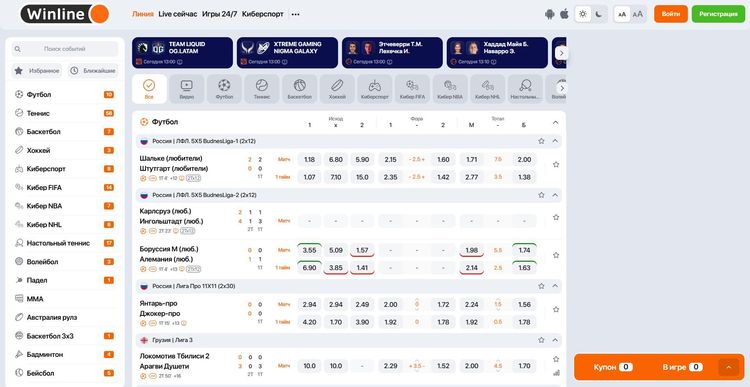750x387 pixels.
Task: Click the Winline logo
Action: 65,14
